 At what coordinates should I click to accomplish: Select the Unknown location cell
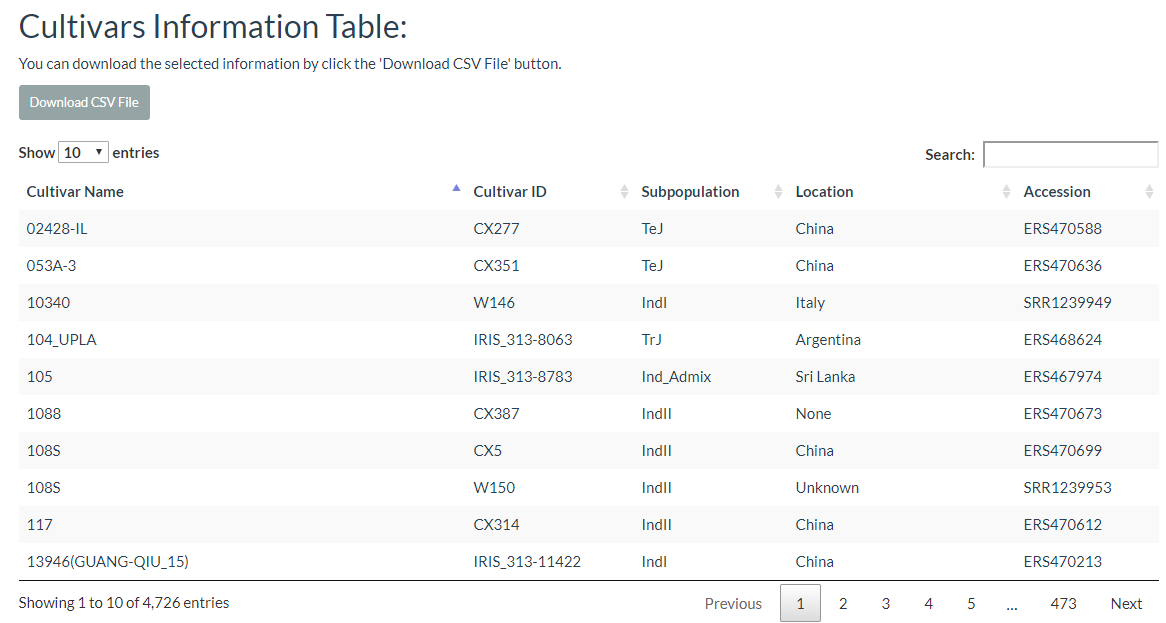(827, 488)
